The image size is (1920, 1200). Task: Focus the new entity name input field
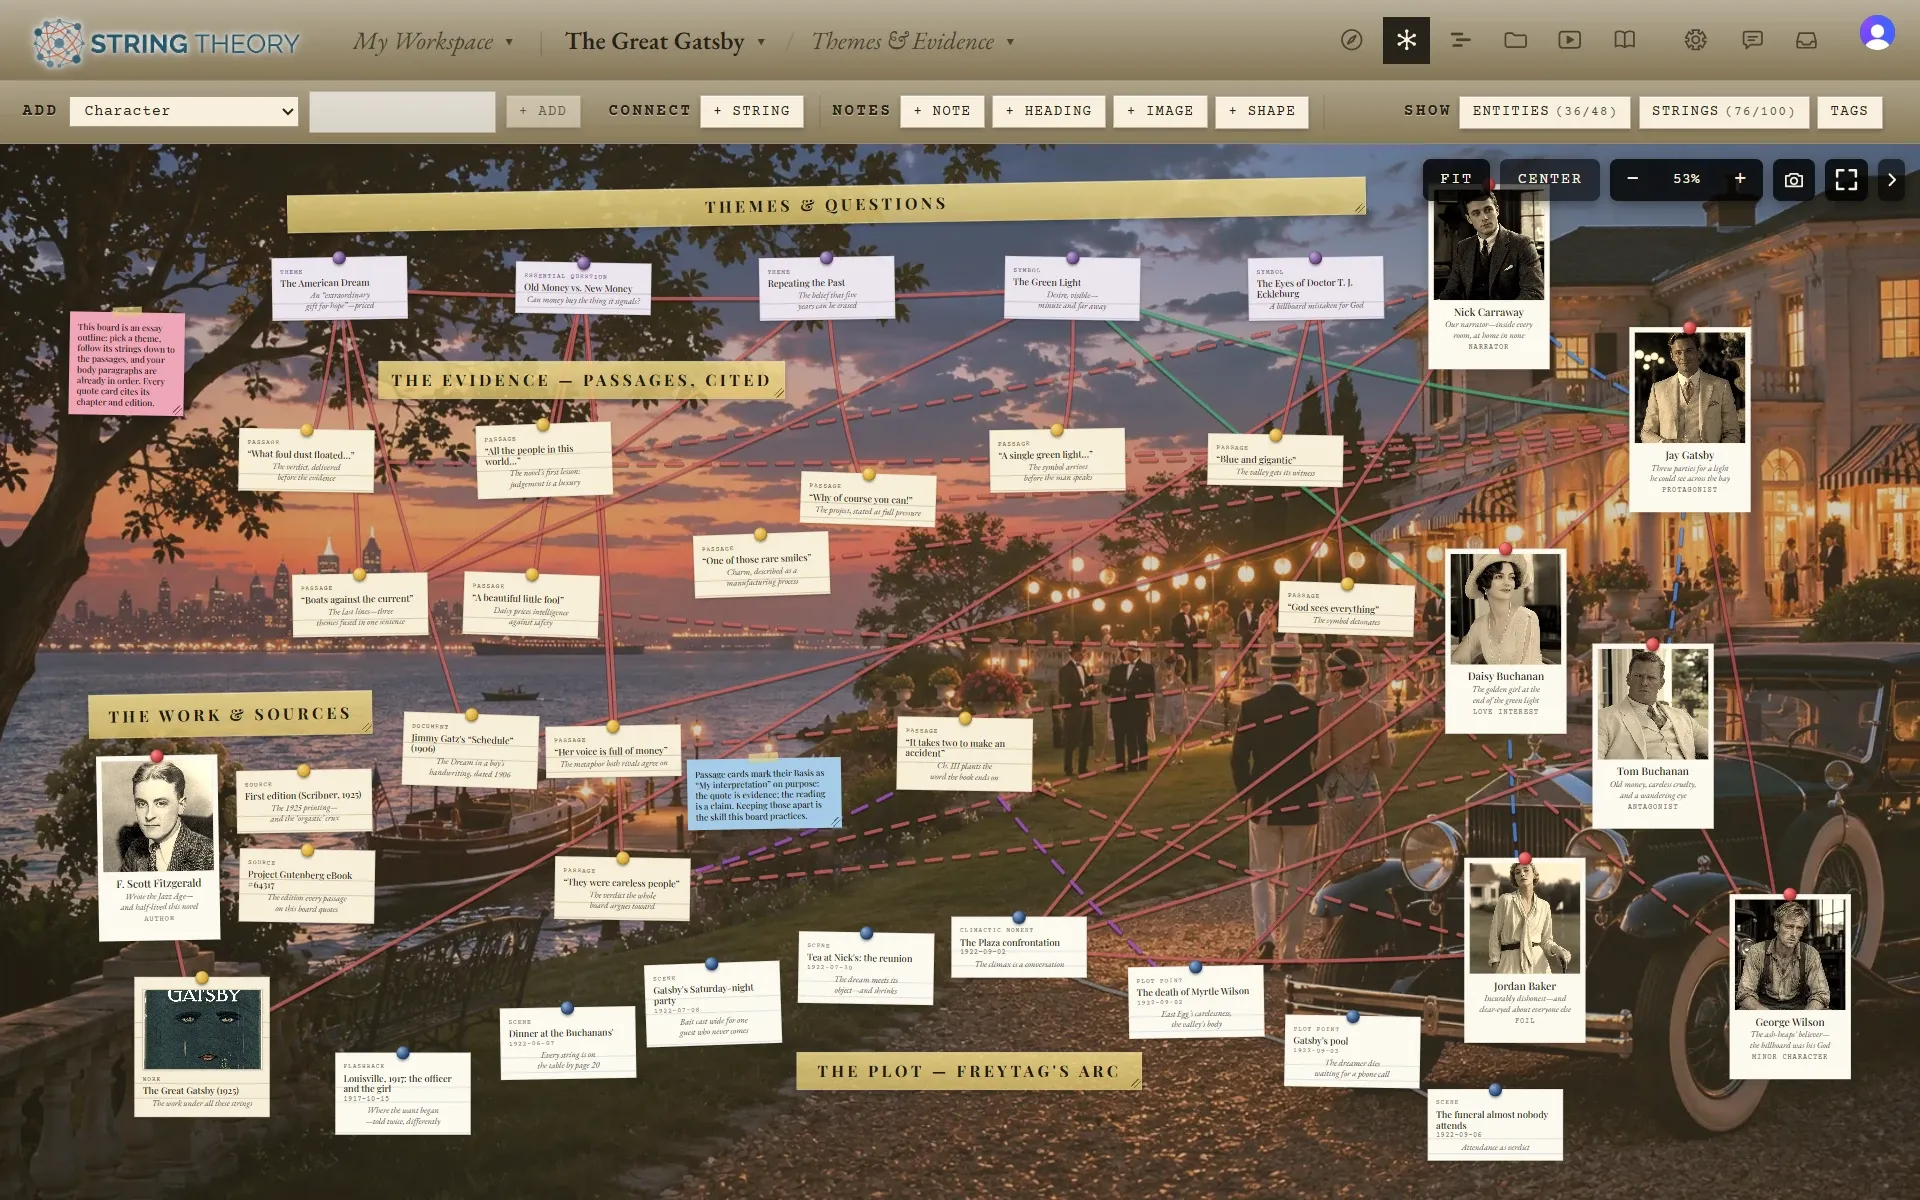point(402,111)
